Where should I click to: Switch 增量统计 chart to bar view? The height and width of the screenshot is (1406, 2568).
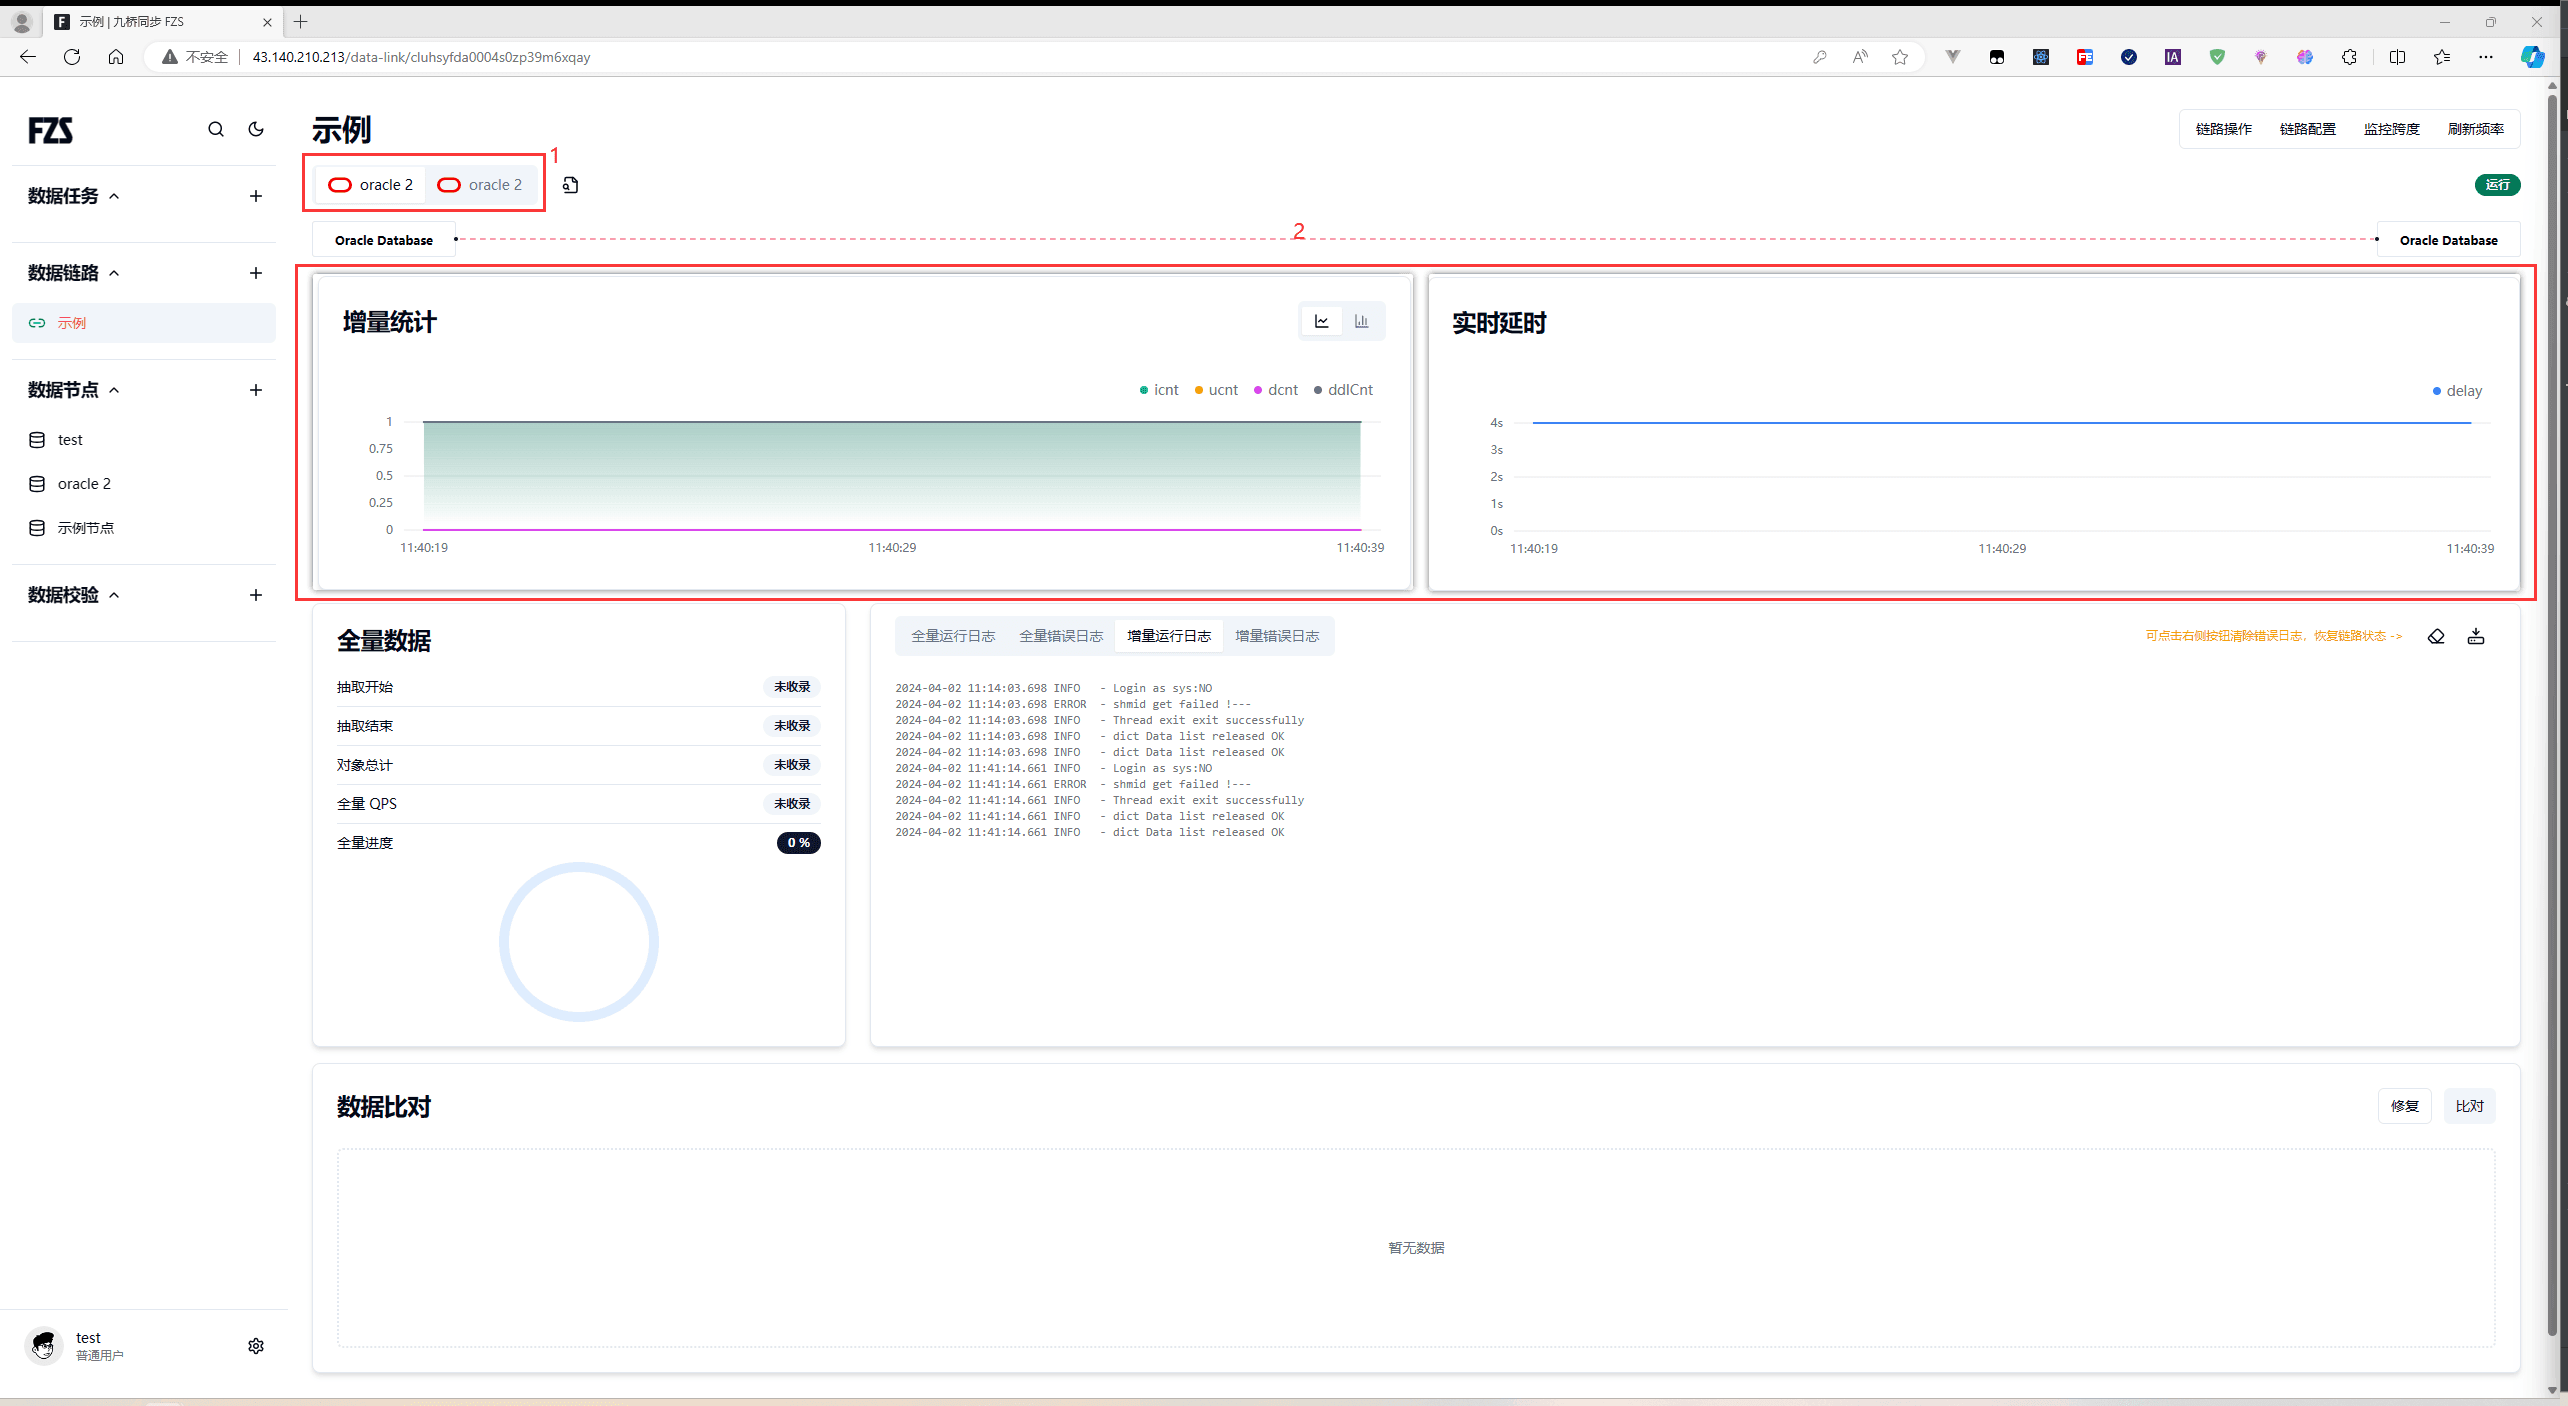(x=1361, y=321)
